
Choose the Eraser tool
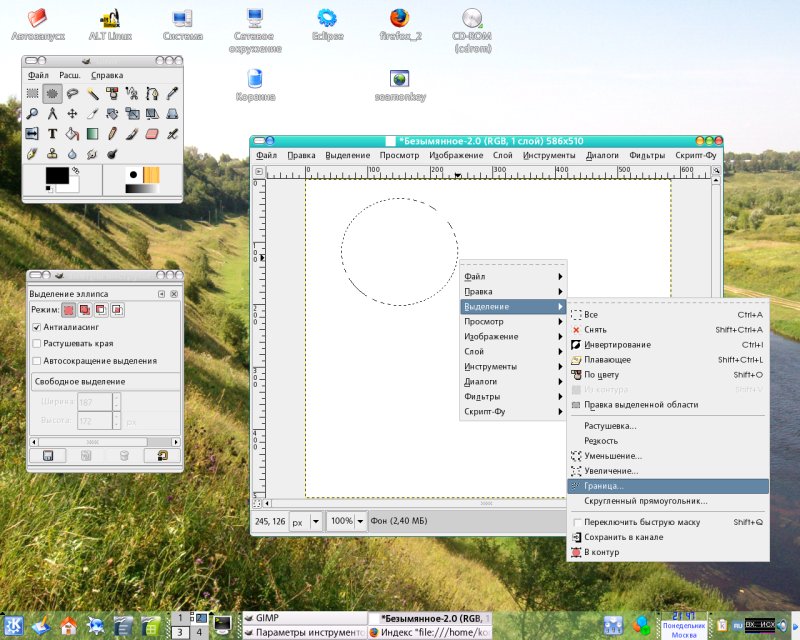[152, 133]
